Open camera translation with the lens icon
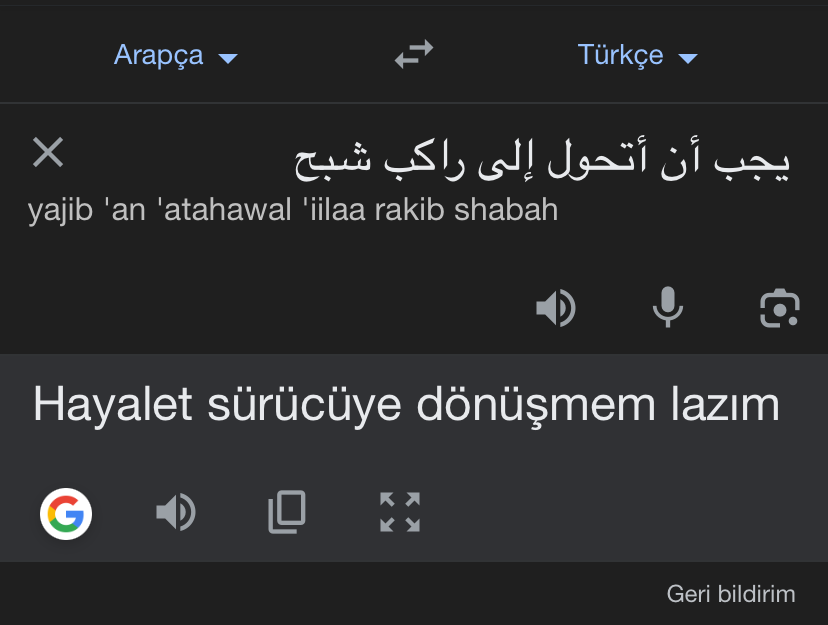Viewport: 828px width, 625px height. point(779,308)
